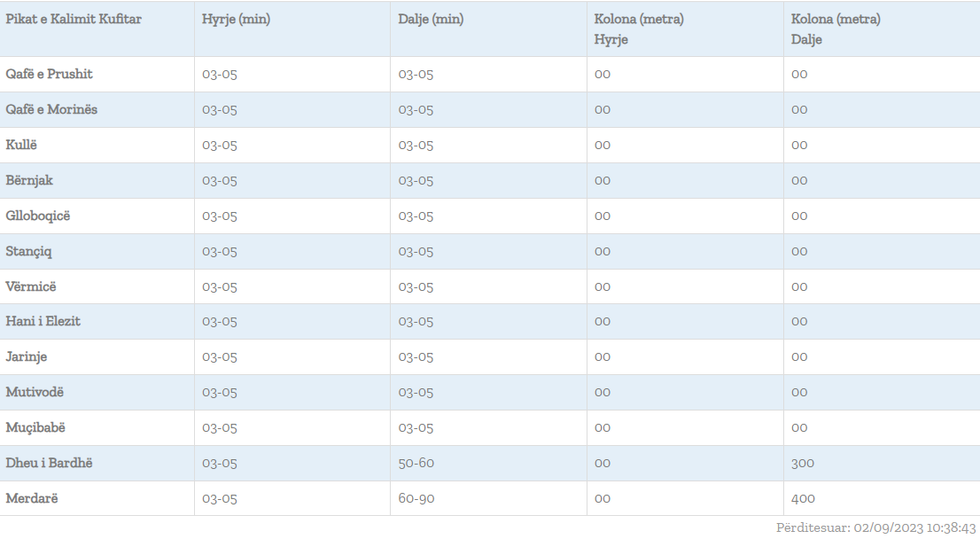980x541 pixels.
Task: Select the Hani i Elezit row name
Action: coord(43,321)
